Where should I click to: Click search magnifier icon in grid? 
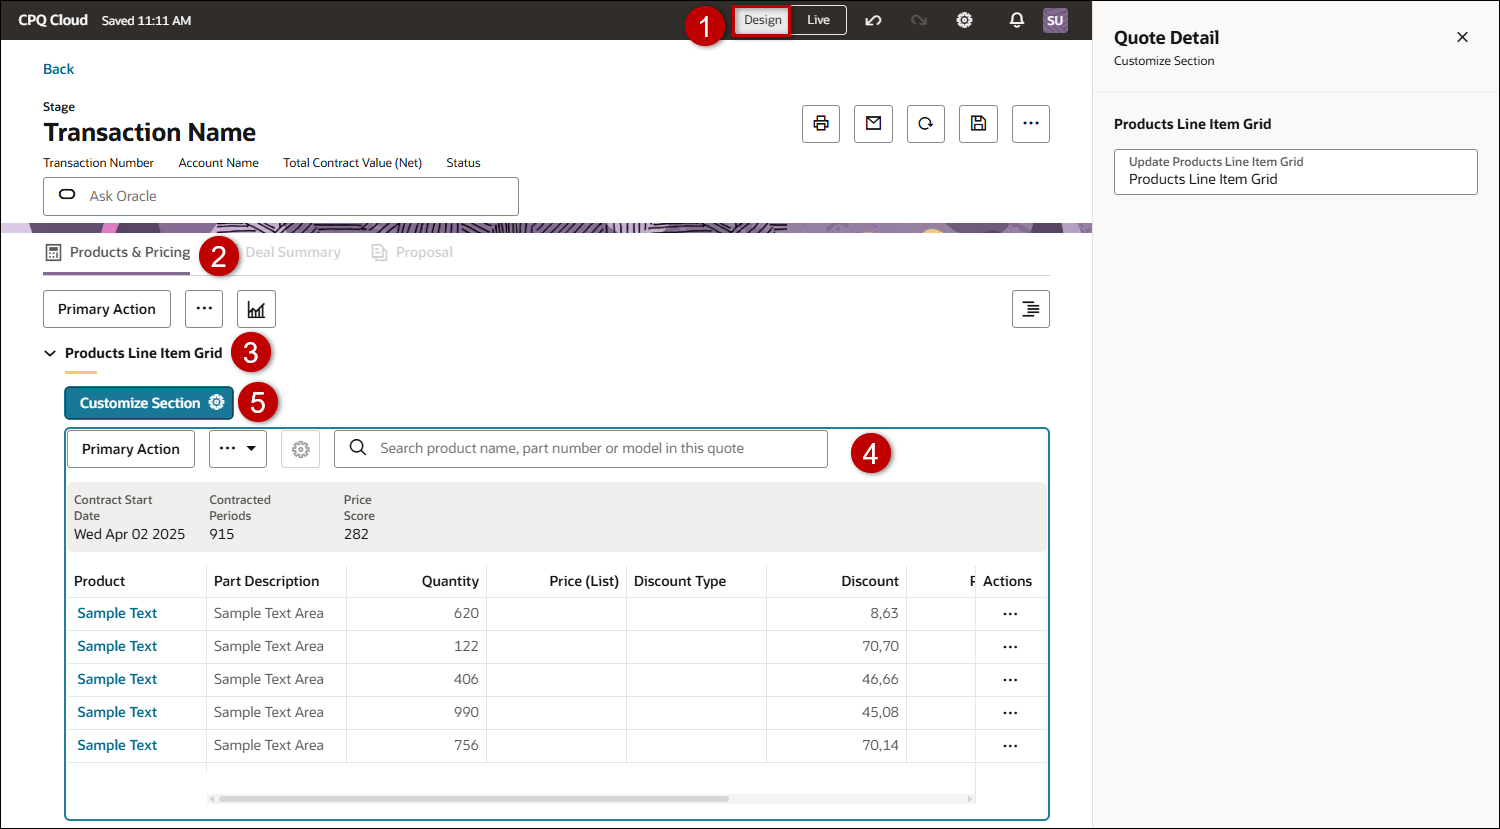[x=357, y=448]
